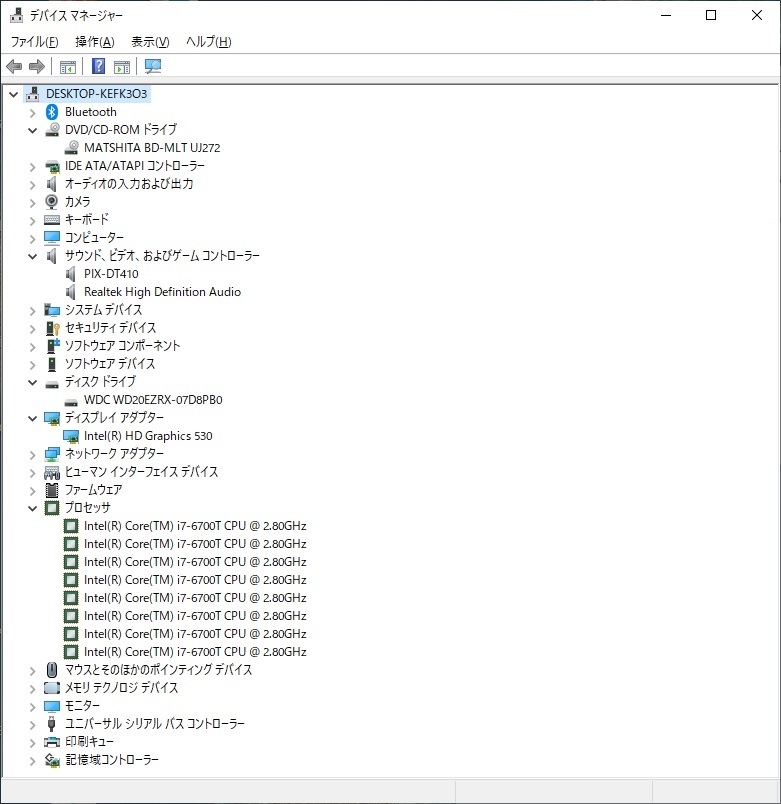
Task: Expand the IDE ATA/ATAPI controllers category
Action: [33, 167]
